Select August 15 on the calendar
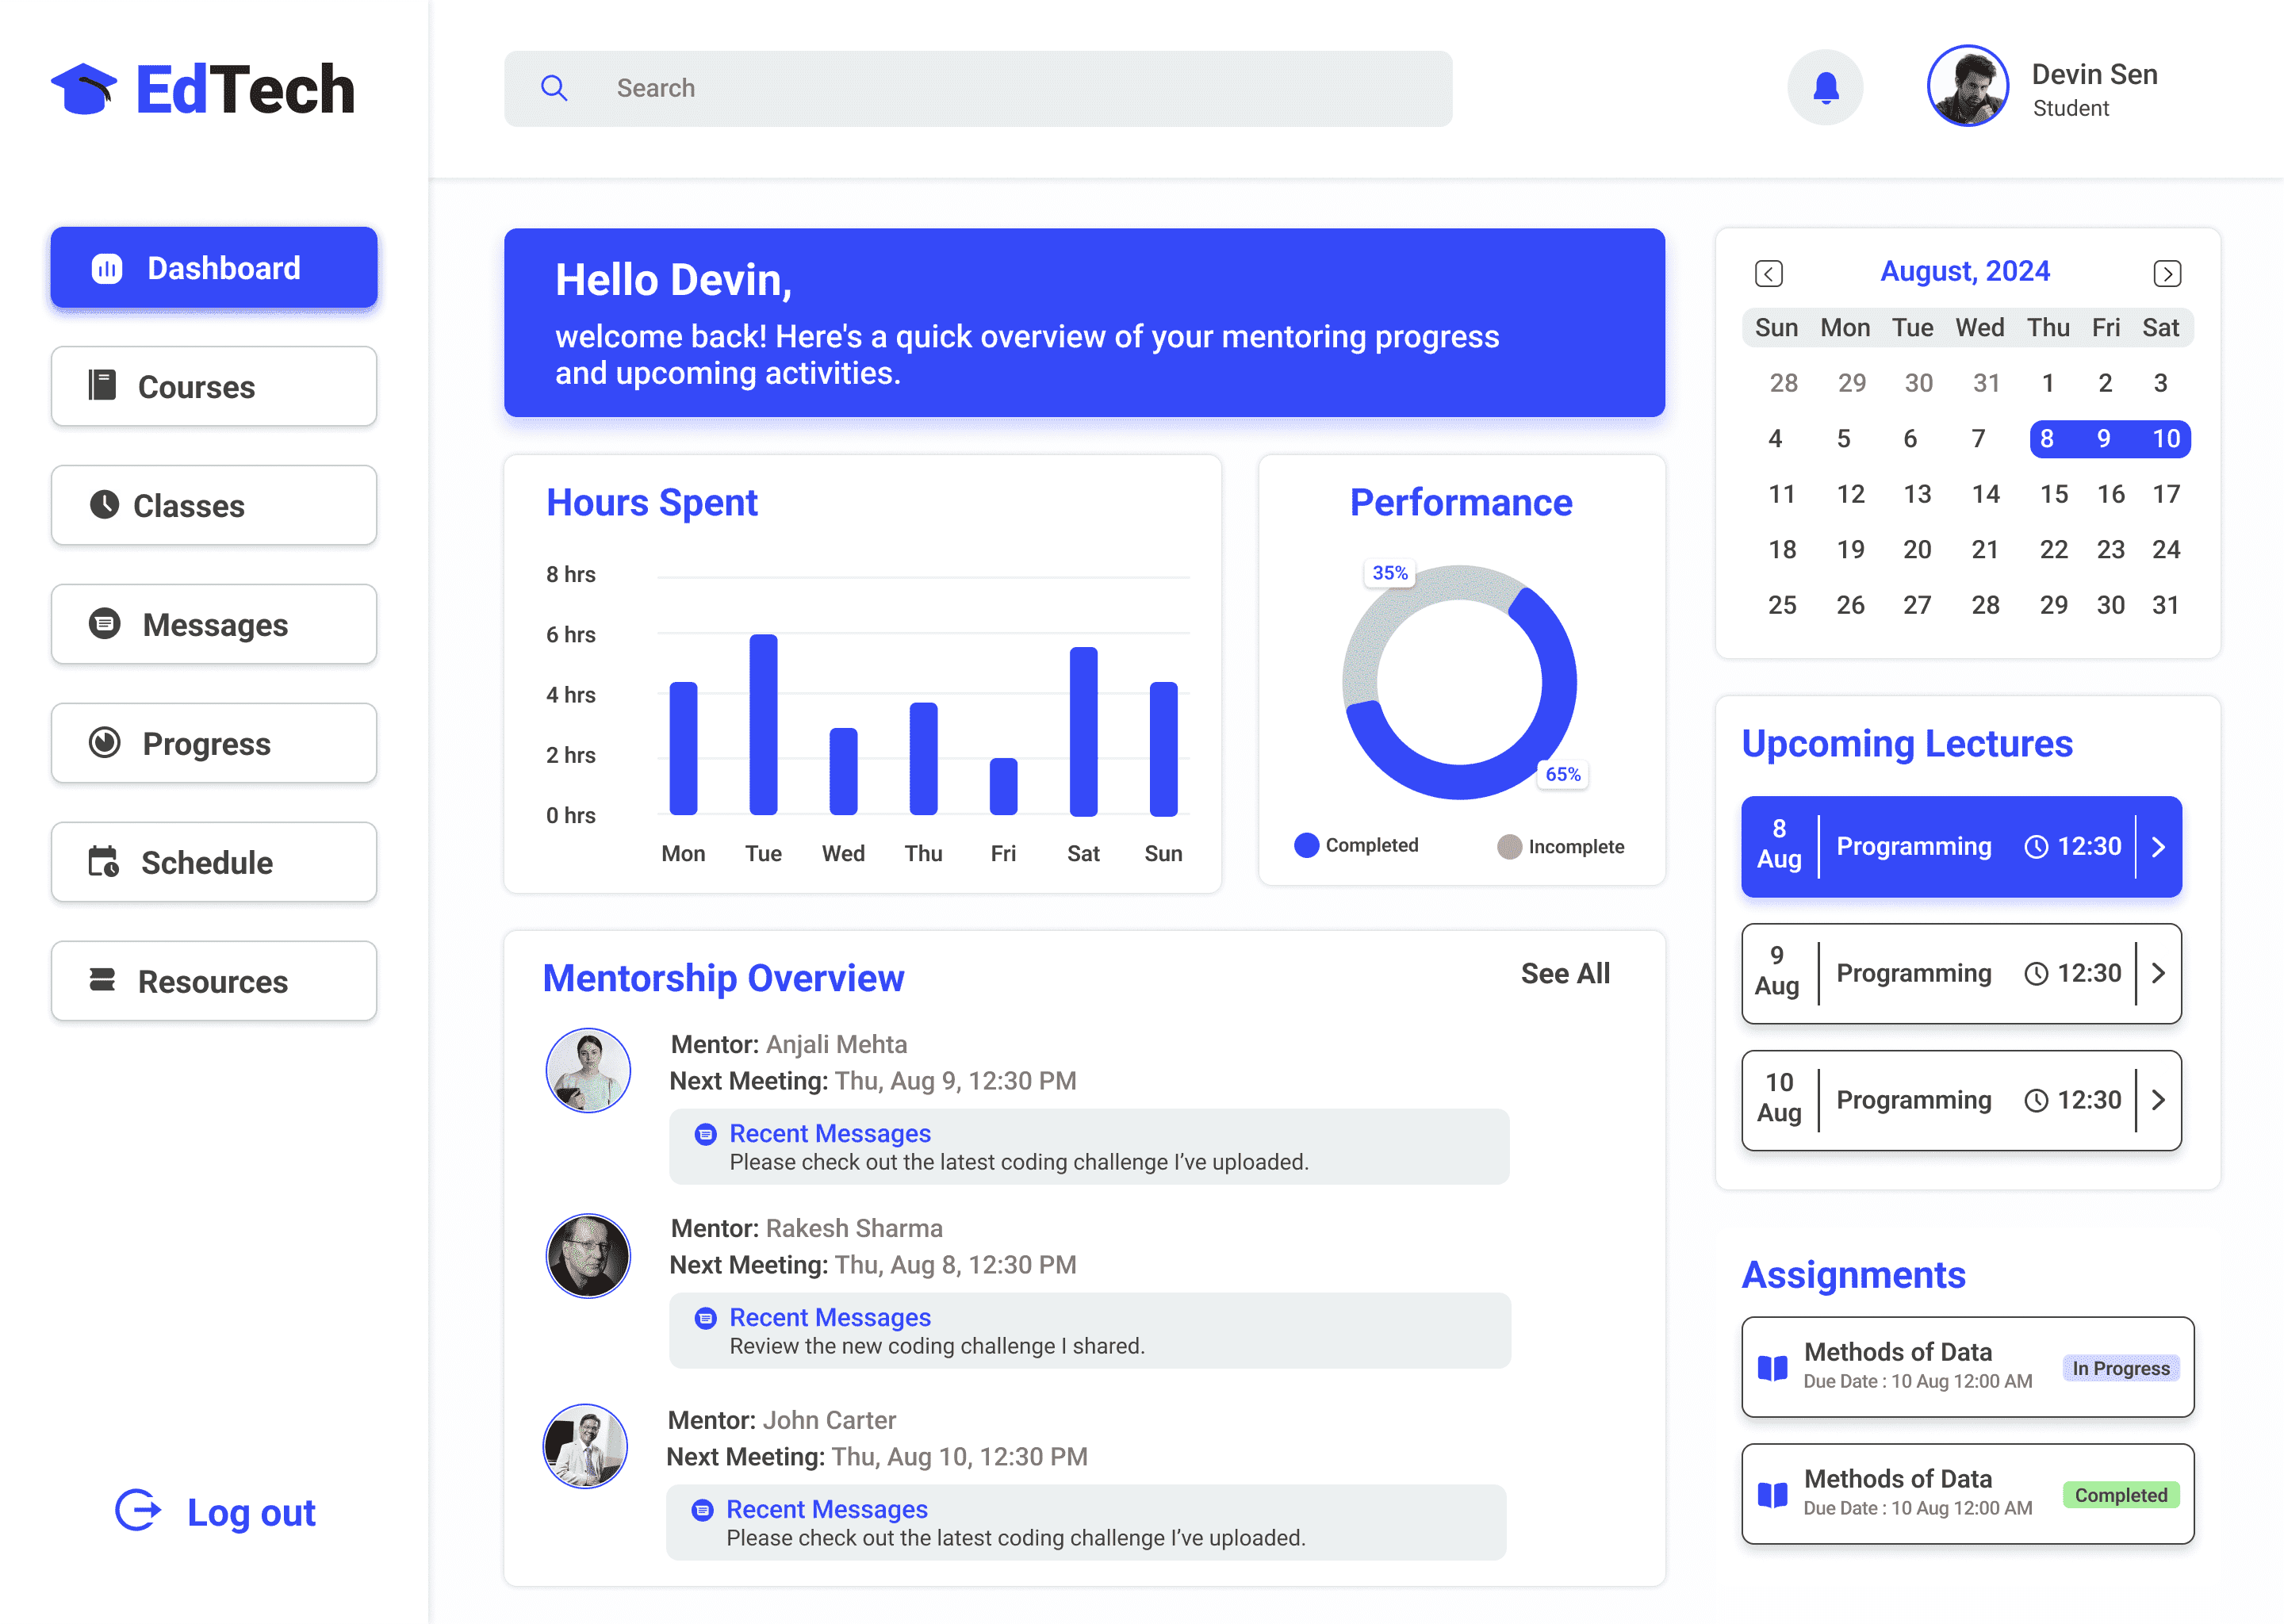This screenshot has height=1624, width=2284. point(2053,494)
